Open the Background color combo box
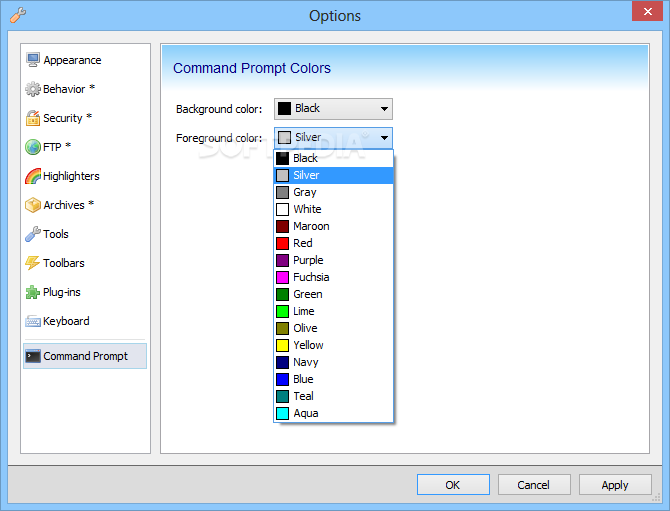The height and width of the screenshot is (511, 670). (333, 109)
